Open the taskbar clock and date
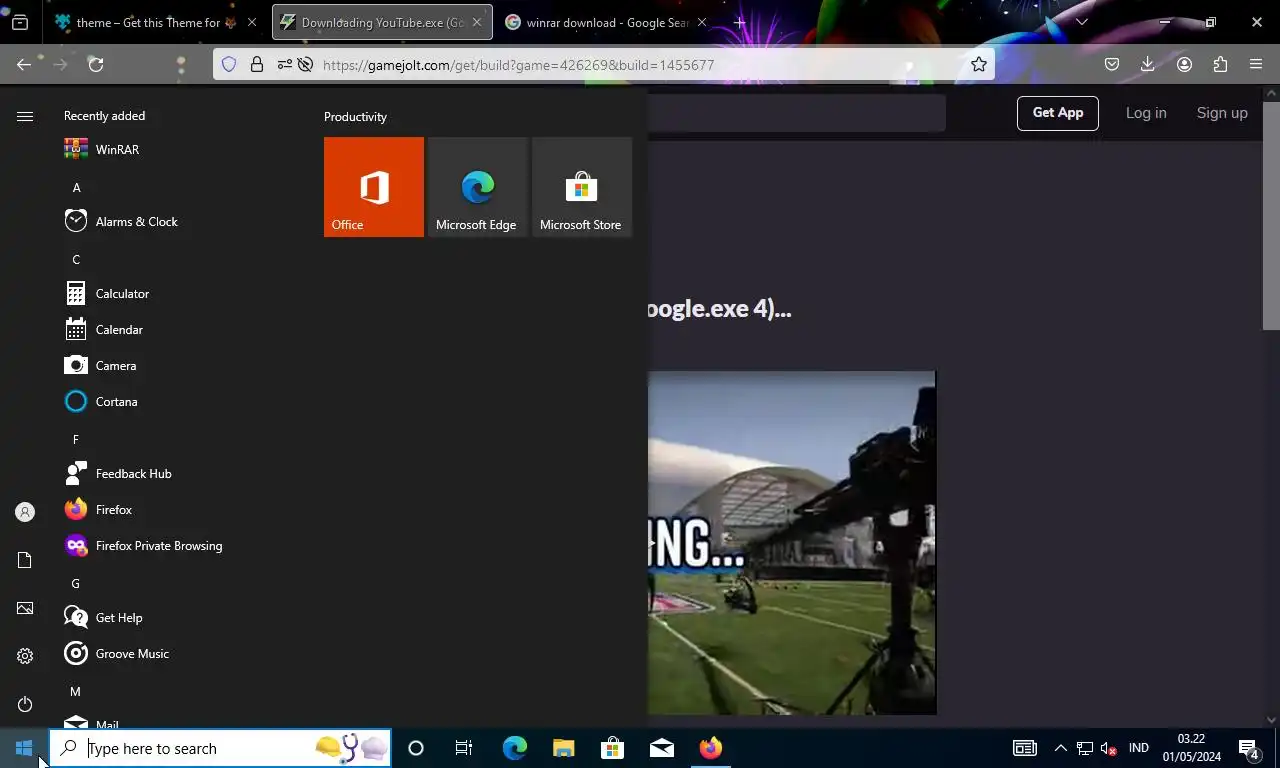1280x768 pixels. 1191,748
